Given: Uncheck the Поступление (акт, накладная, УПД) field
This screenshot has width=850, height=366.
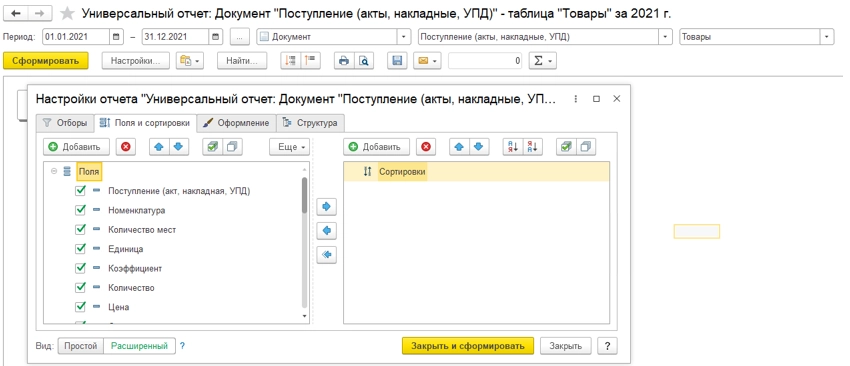Looking at the screenshot, I should (81, 191).
